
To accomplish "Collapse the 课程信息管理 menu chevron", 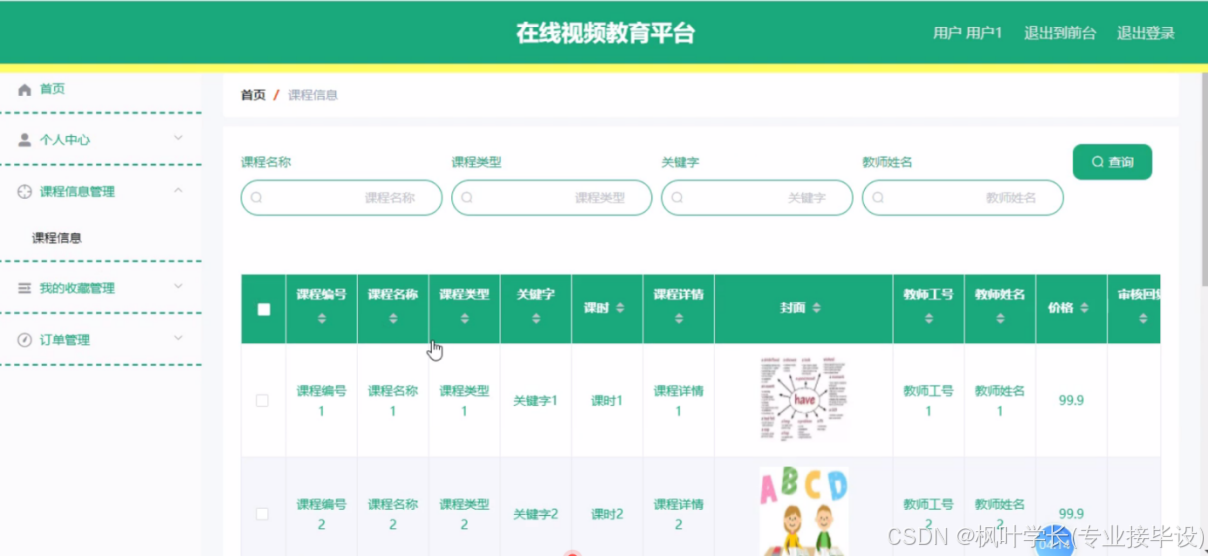I will (x=178, y=190).
